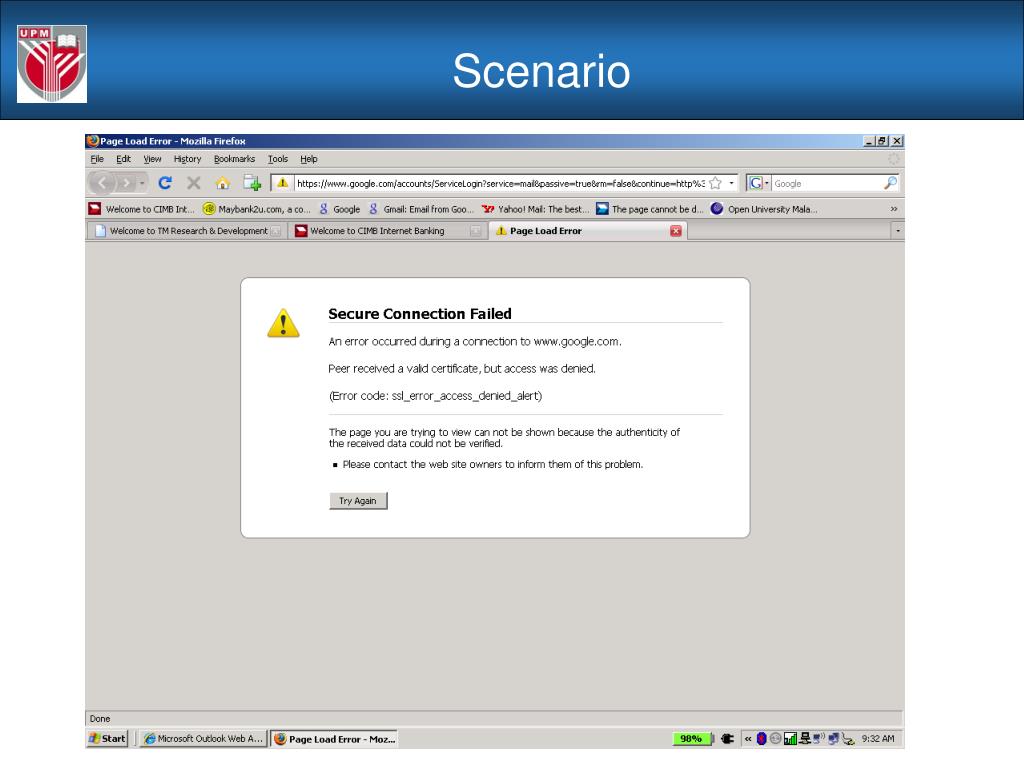This screenshot has height=768, width=1024.
Task: Switch to Microsoft Outlook Web A... taskbar item
Action: (203, 739)
